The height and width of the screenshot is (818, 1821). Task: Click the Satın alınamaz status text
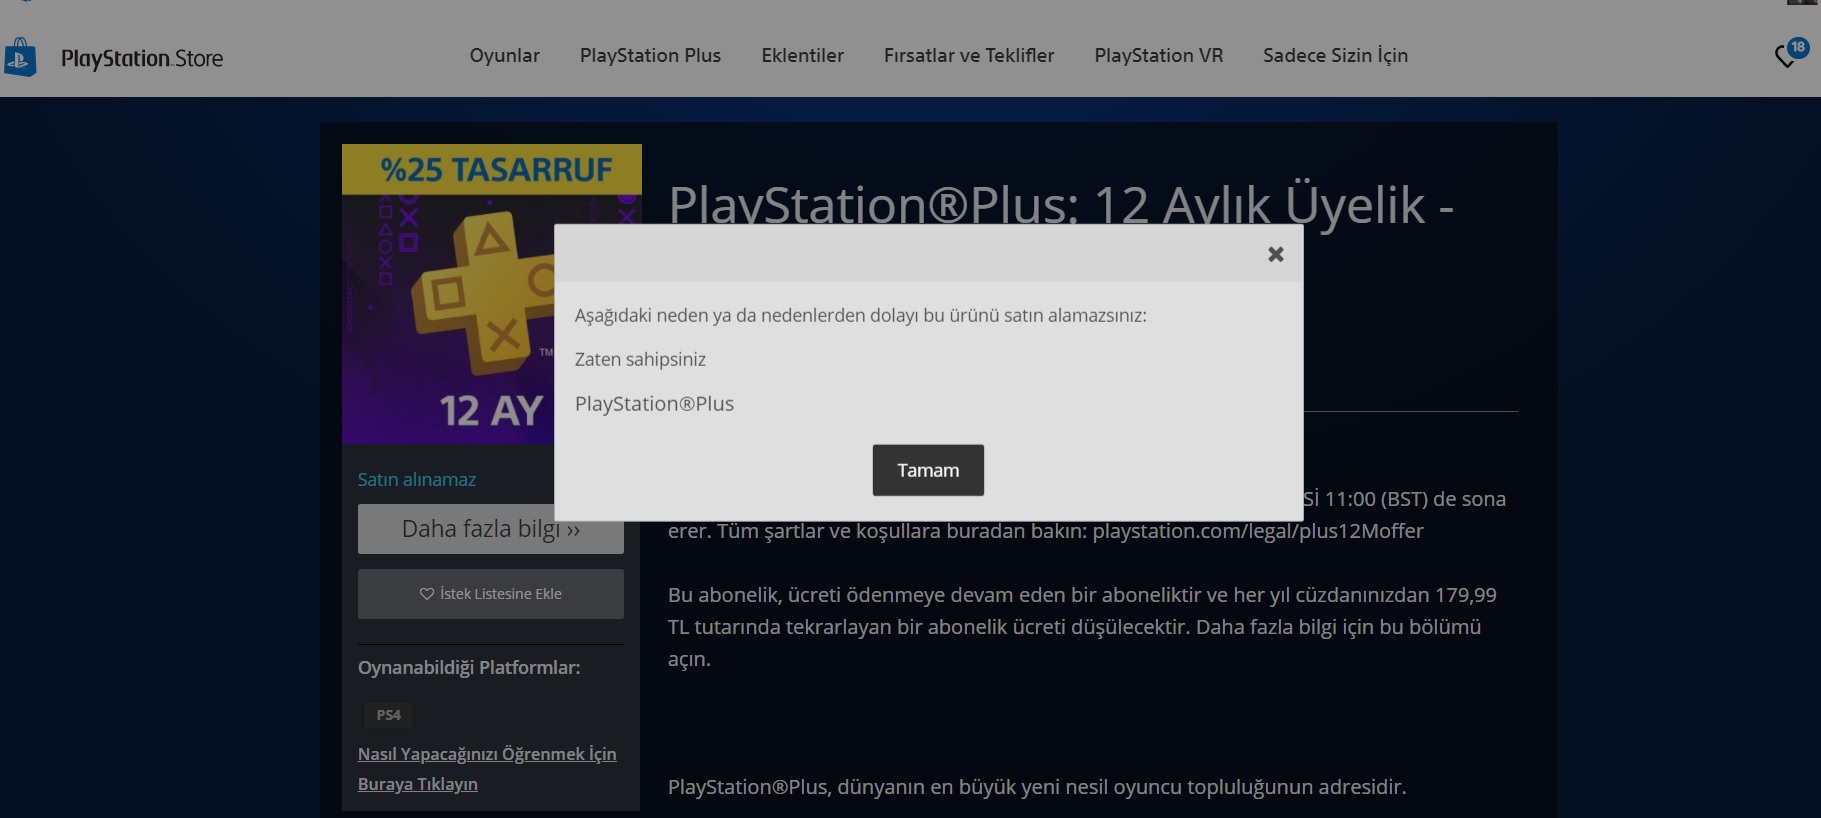[x=417, y=480]
